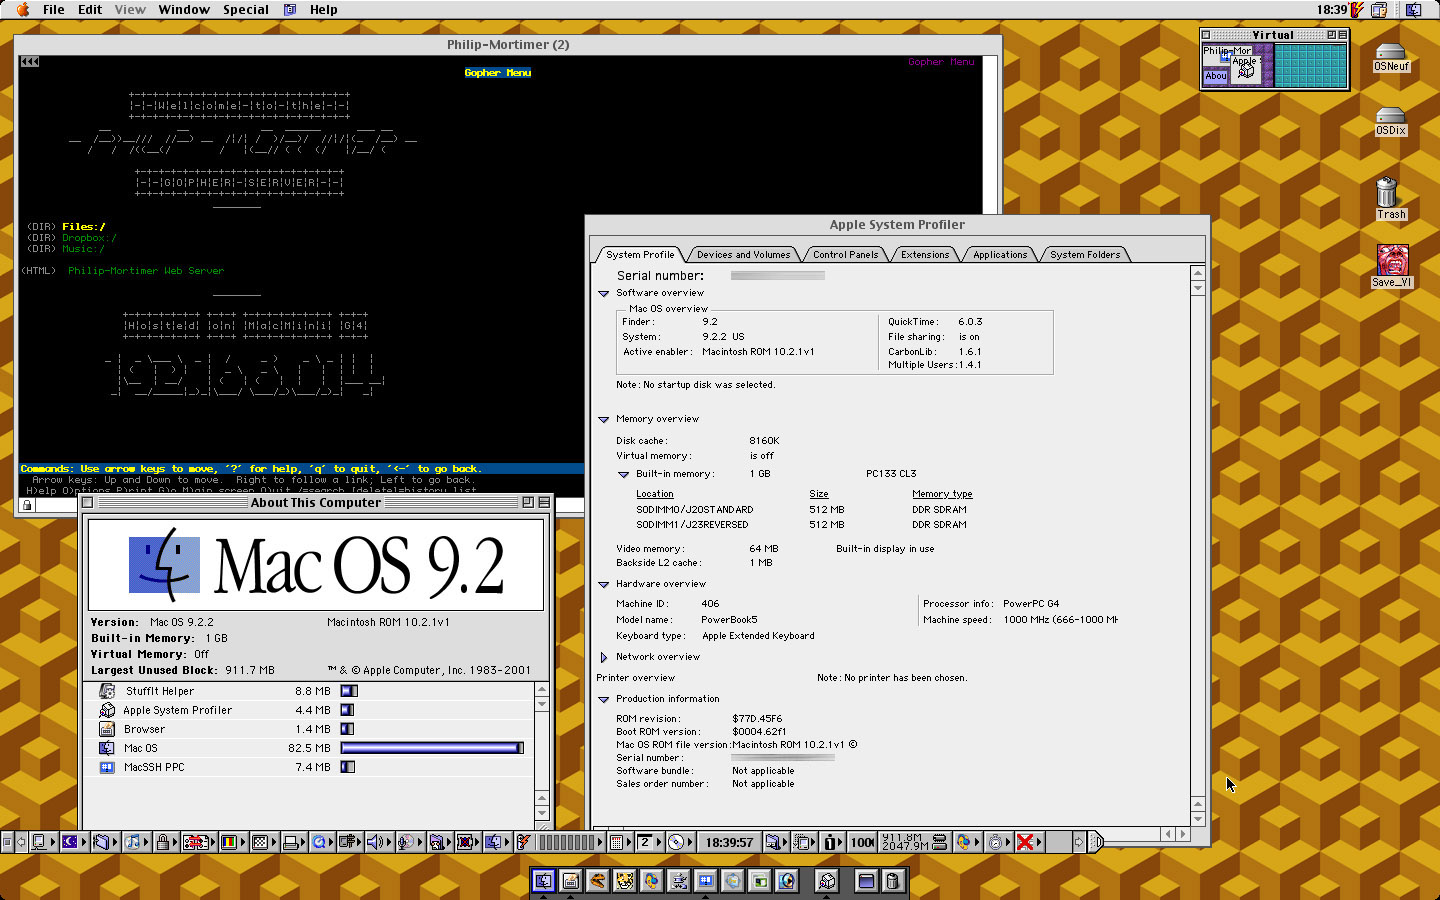Click the Files:/ directory in Gopher menu
This screenshot has height=900, width=1440.
(83, 227)
